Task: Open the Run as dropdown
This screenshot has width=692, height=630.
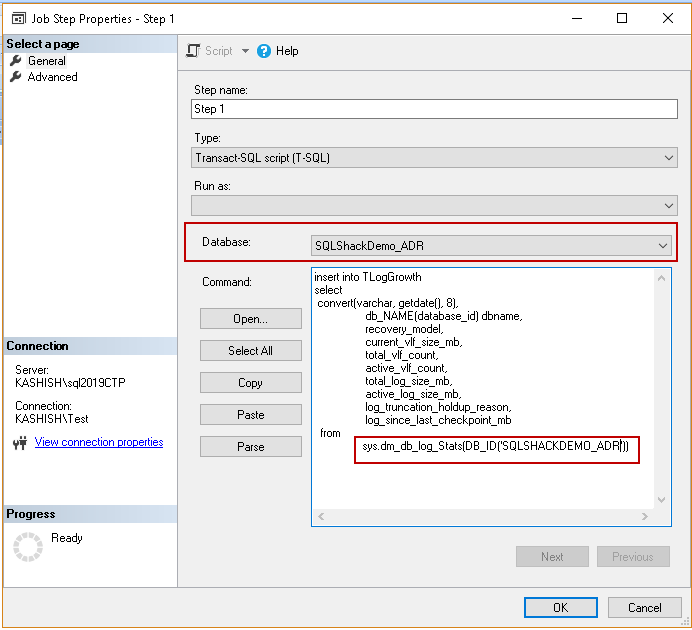Action: pos(434,206)
